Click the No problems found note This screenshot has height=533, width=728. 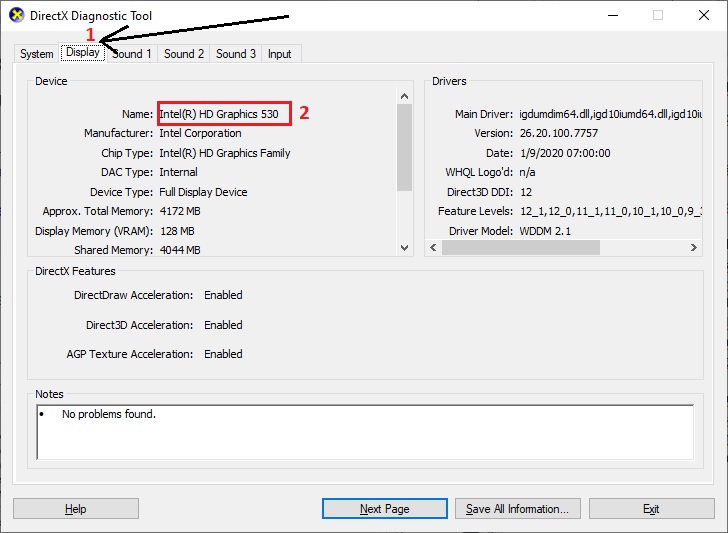(109, 414)
